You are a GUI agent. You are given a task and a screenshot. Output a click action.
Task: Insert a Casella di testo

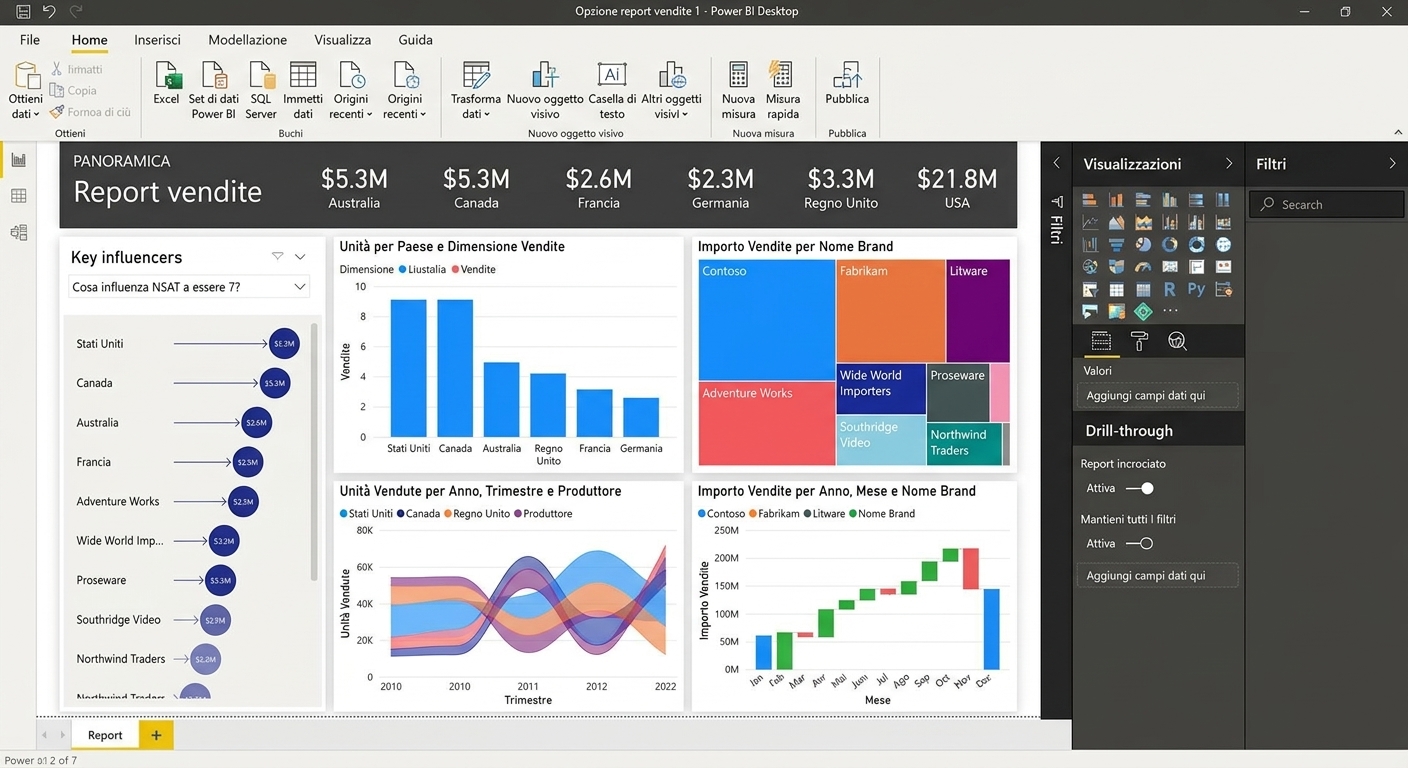pyautogui.click(x=612, y=90)
